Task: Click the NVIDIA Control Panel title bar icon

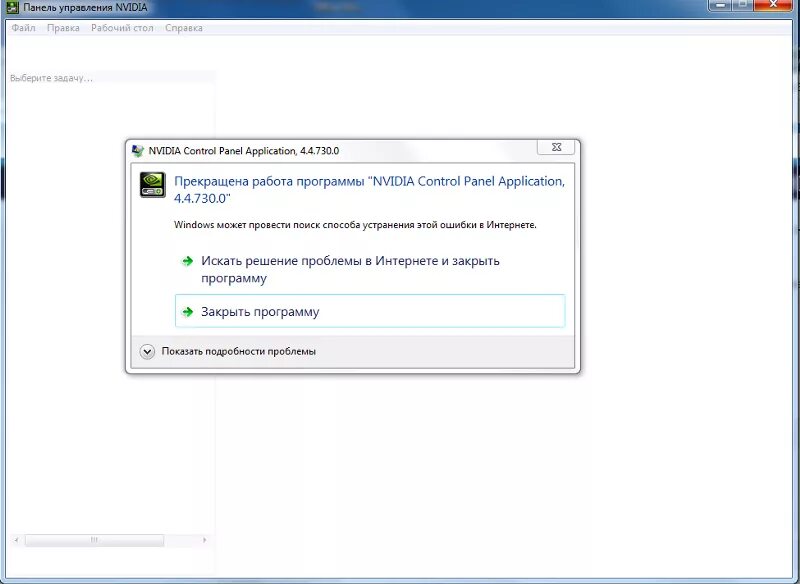Action: coord(13,7)
